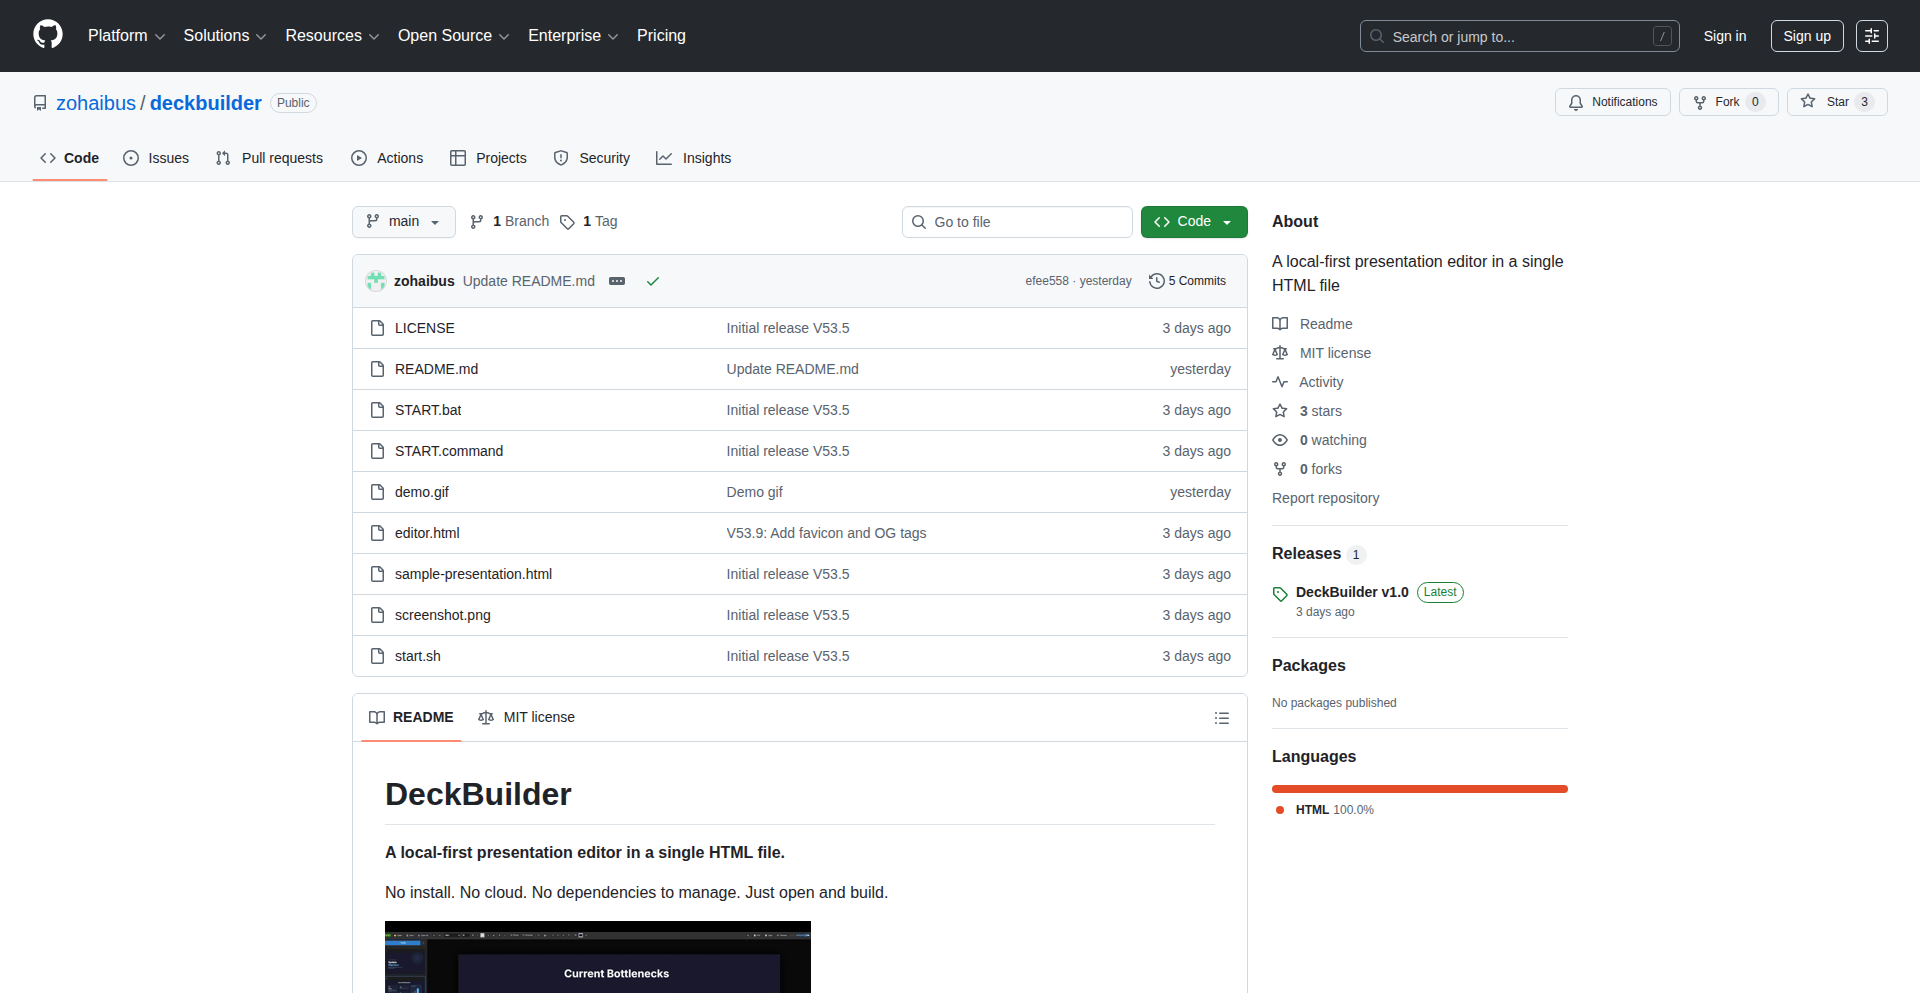1920x993 pixels.
Task: Open the DeckBuilder v1.0 tag icon
Action: coord(1280,593)
